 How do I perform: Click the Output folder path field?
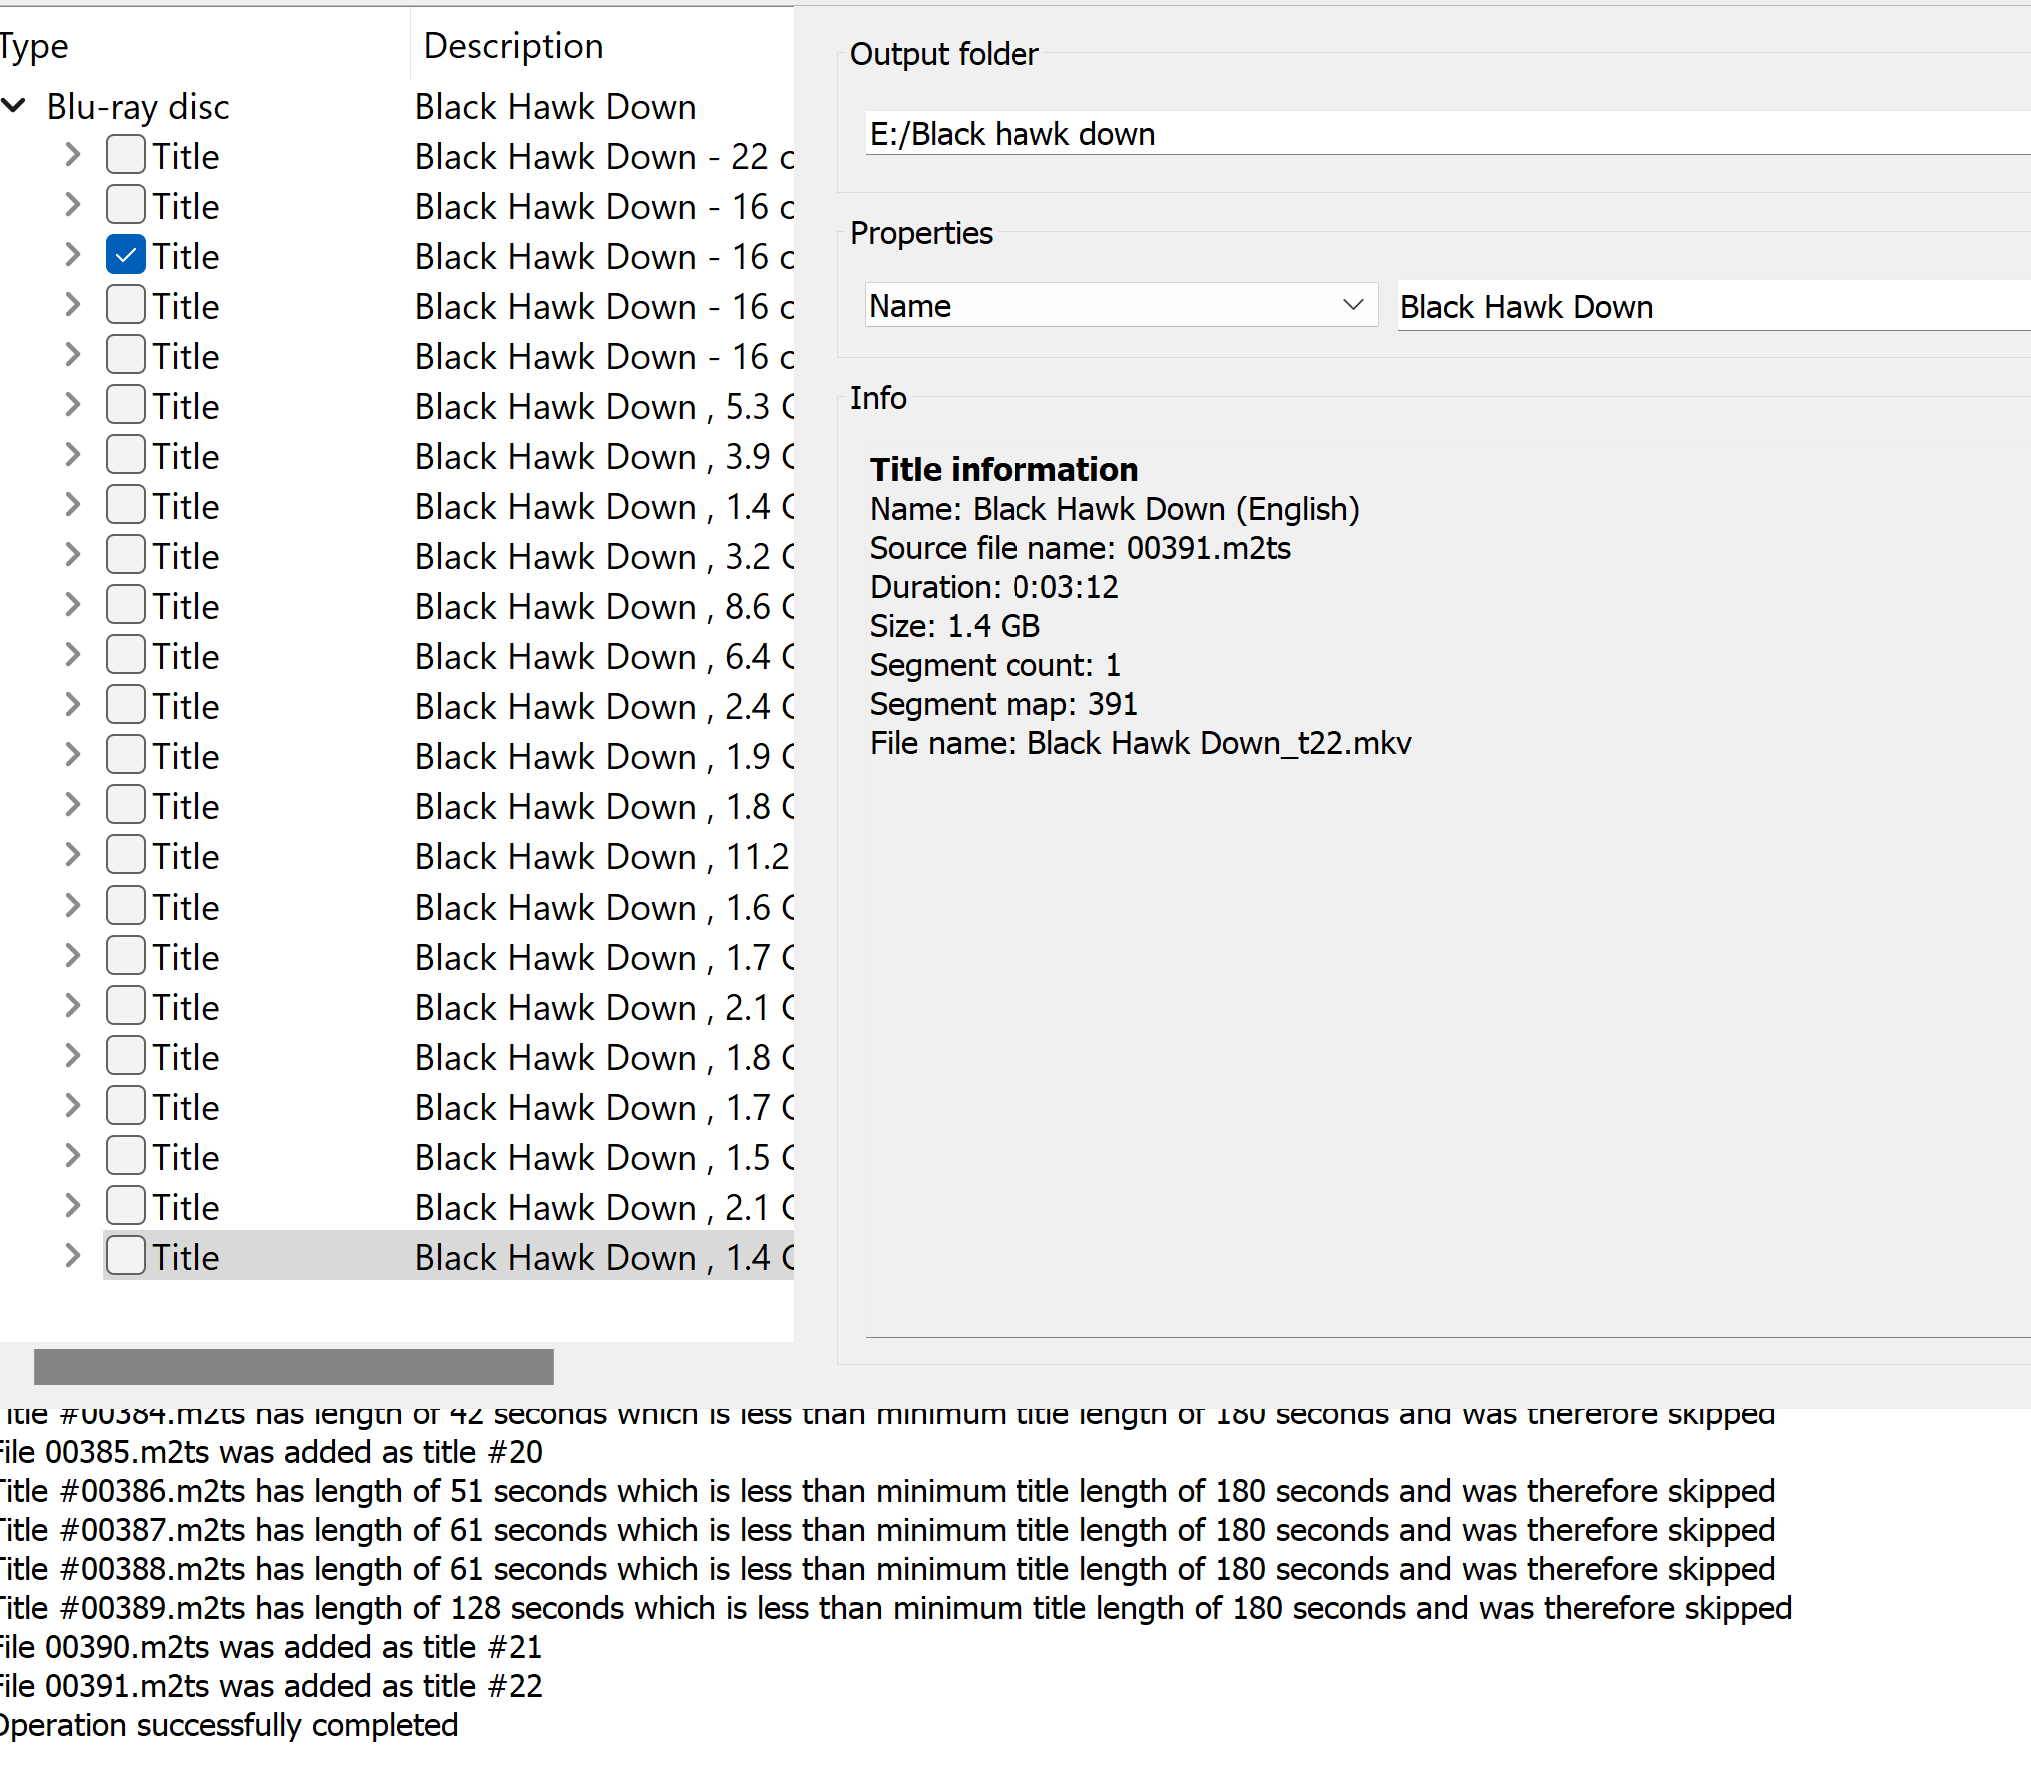pos(1448,133)
